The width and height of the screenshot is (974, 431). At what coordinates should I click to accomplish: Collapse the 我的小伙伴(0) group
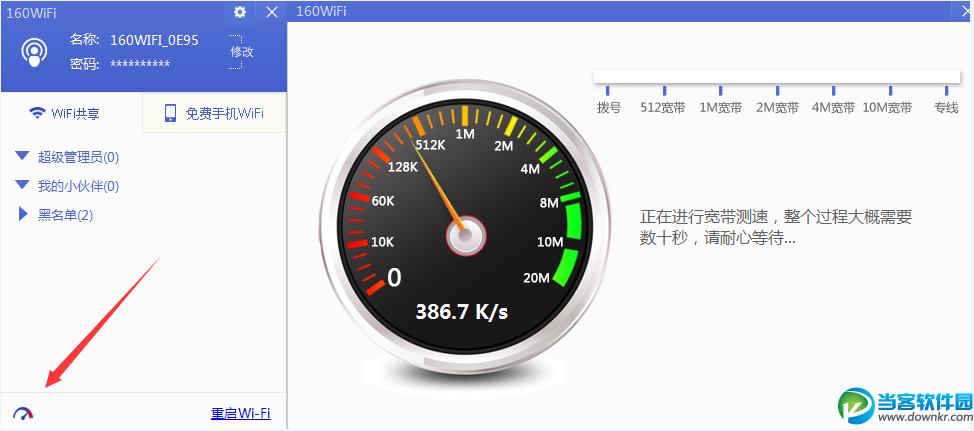pyautogui.click(x=23, y=185)
